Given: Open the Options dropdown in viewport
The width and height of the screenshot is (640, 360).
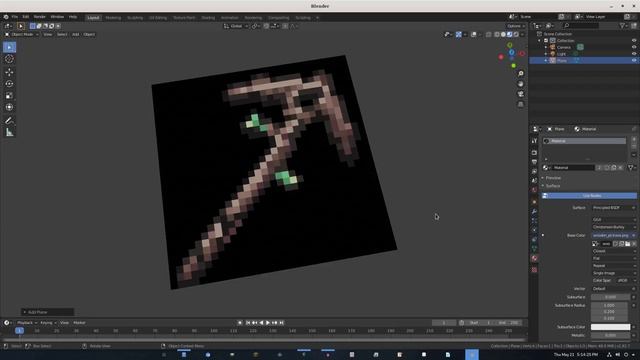Looking at the screenshot, I should tap(516, 26).
